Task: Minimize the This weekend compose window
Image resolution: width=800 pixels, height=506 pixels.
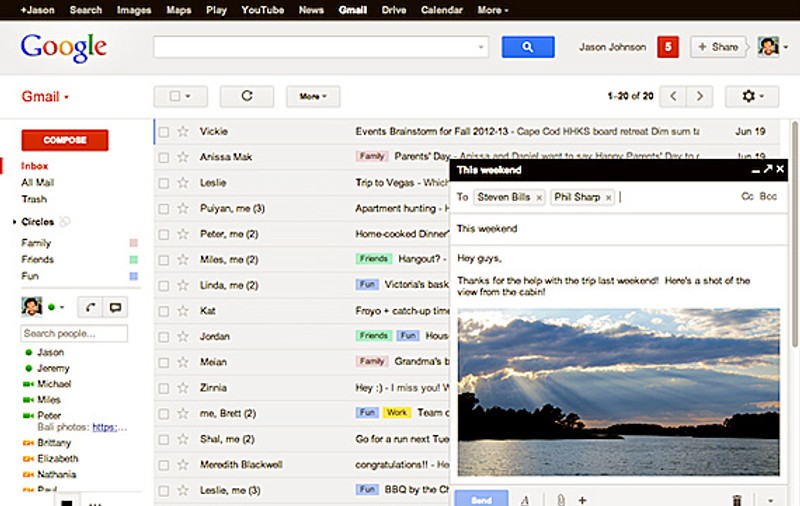Action: pos(756,170)
